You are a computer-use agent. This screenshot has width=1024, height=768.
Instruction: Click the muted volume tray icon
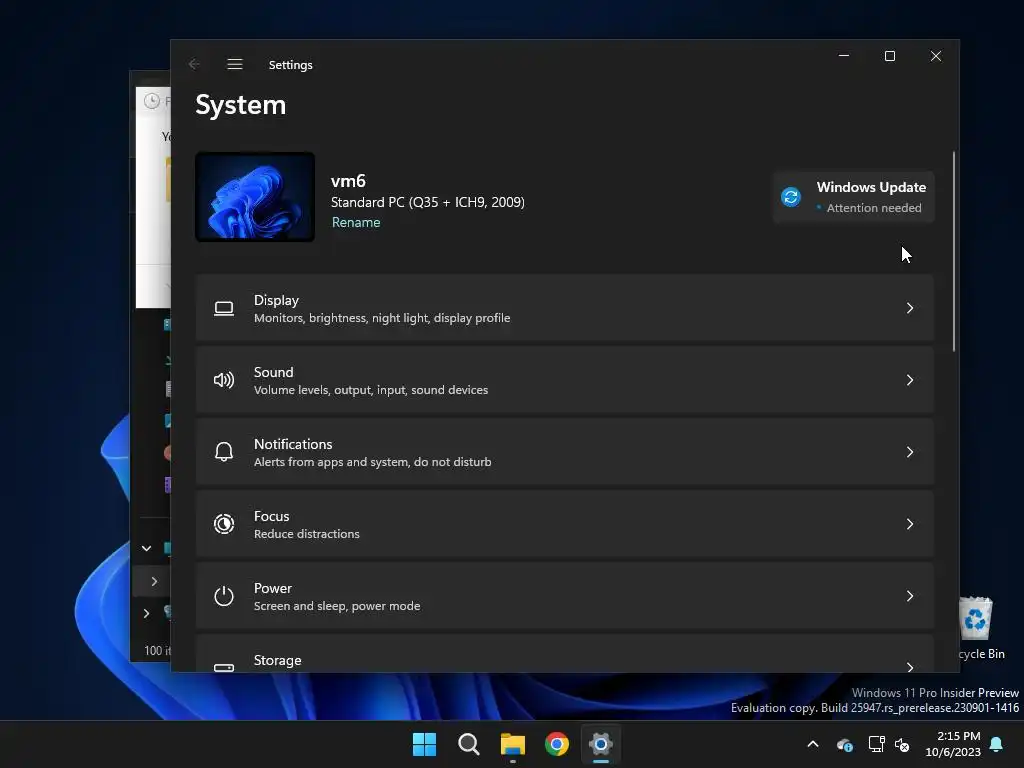(903, 744)
